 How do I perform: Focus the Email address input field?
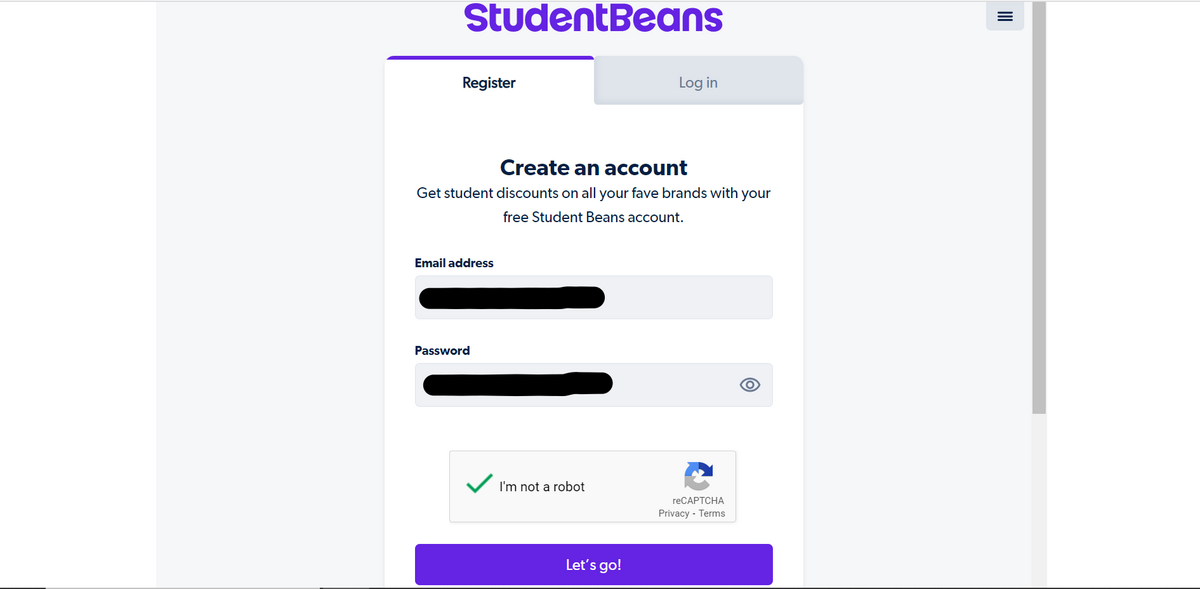point(594,297)
